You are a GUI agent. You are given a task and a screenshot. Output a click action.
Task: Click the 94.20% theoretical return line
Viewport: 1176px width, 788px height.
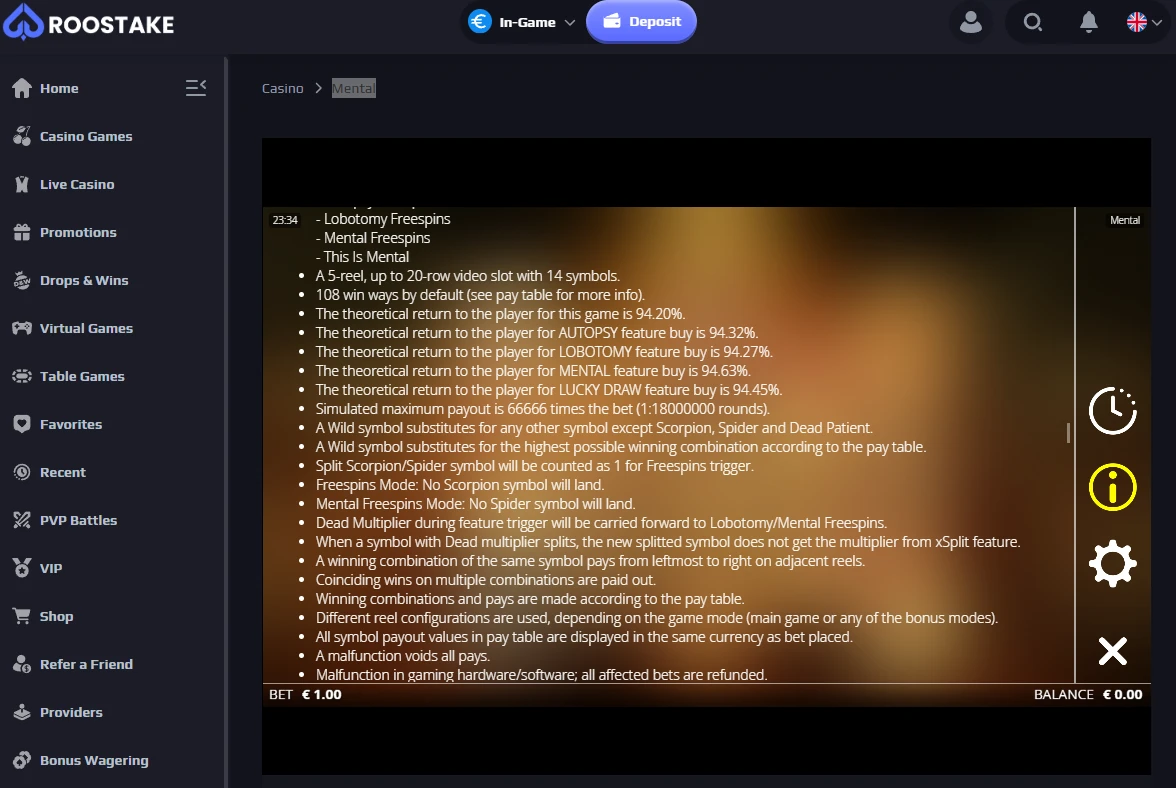(500, 314)
